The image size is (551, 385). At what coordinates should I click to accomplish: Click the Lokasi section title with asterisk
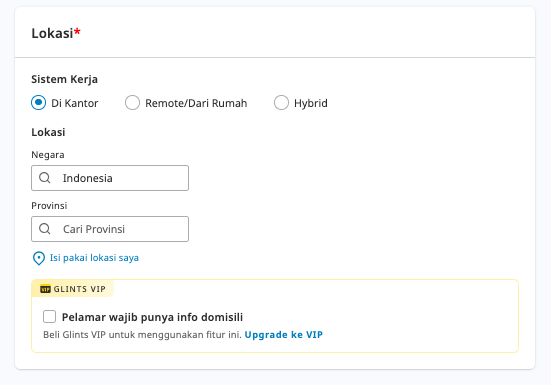(56, 33)
